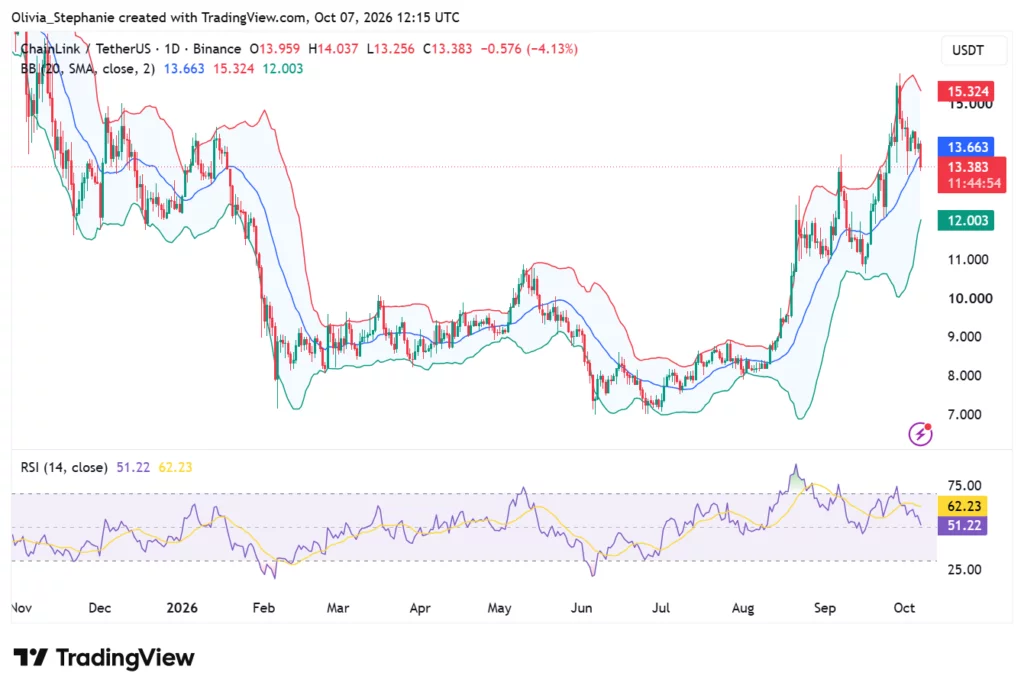Click the 12.003 green lower band label
Viewport: 1024px width, 692px height.
point(966,221)
